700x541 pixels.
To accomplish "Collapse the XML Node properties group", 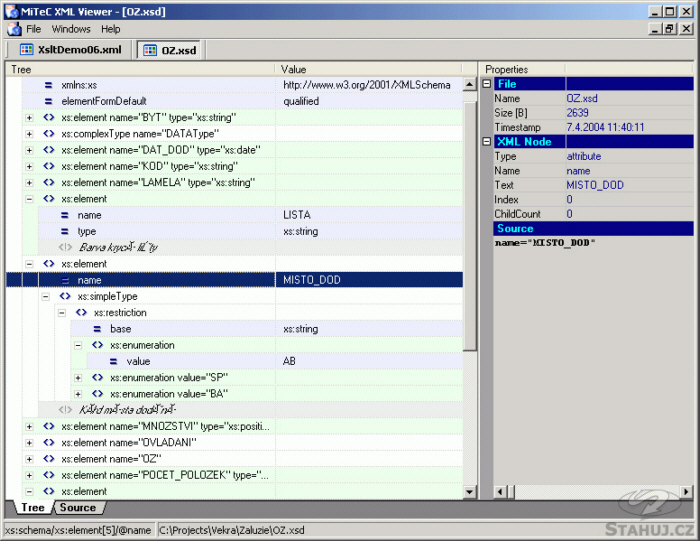I will [487, 141].
